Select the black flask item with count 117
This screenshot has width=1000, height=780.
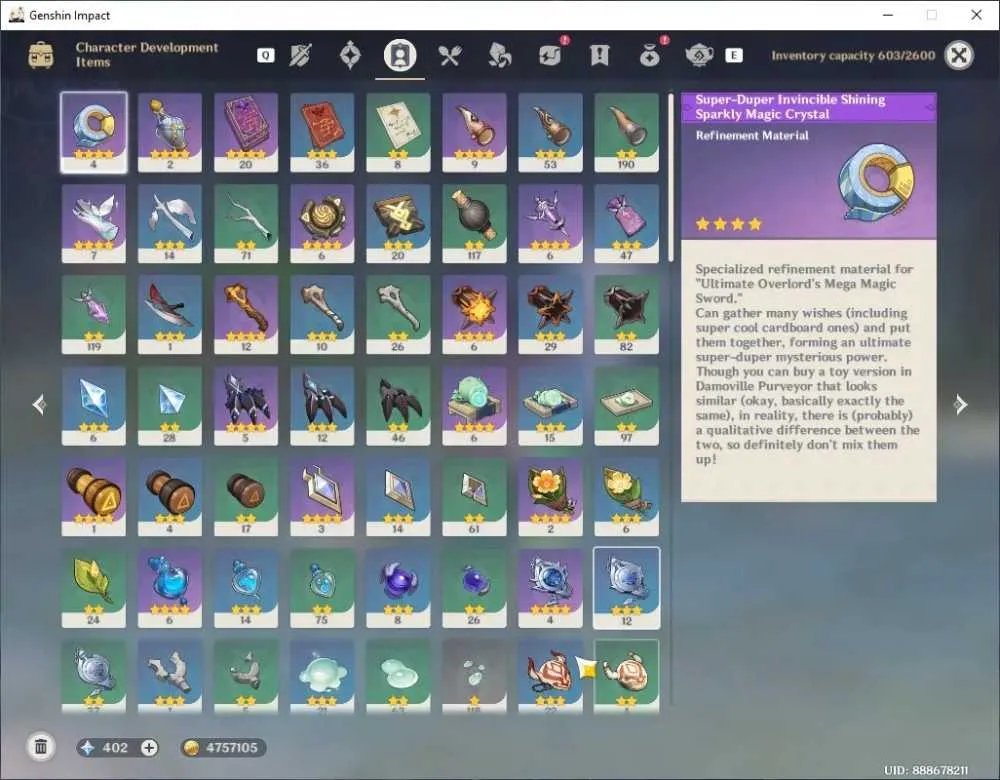[474, 224]
